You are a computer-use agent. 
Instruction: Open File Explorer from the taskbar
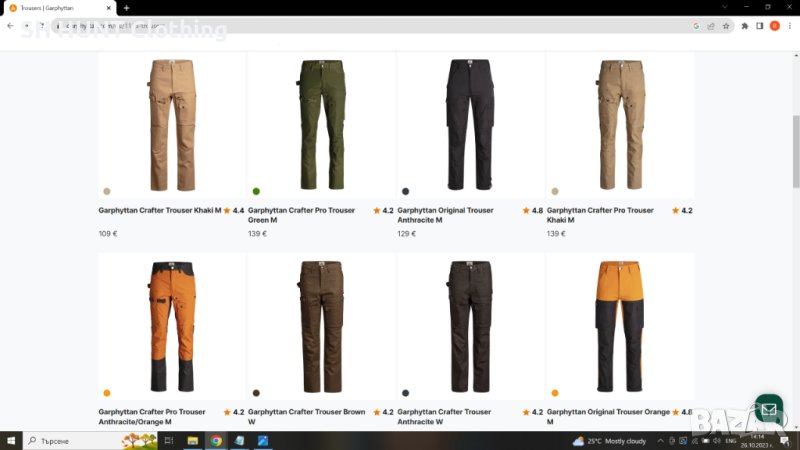[193, 440]
